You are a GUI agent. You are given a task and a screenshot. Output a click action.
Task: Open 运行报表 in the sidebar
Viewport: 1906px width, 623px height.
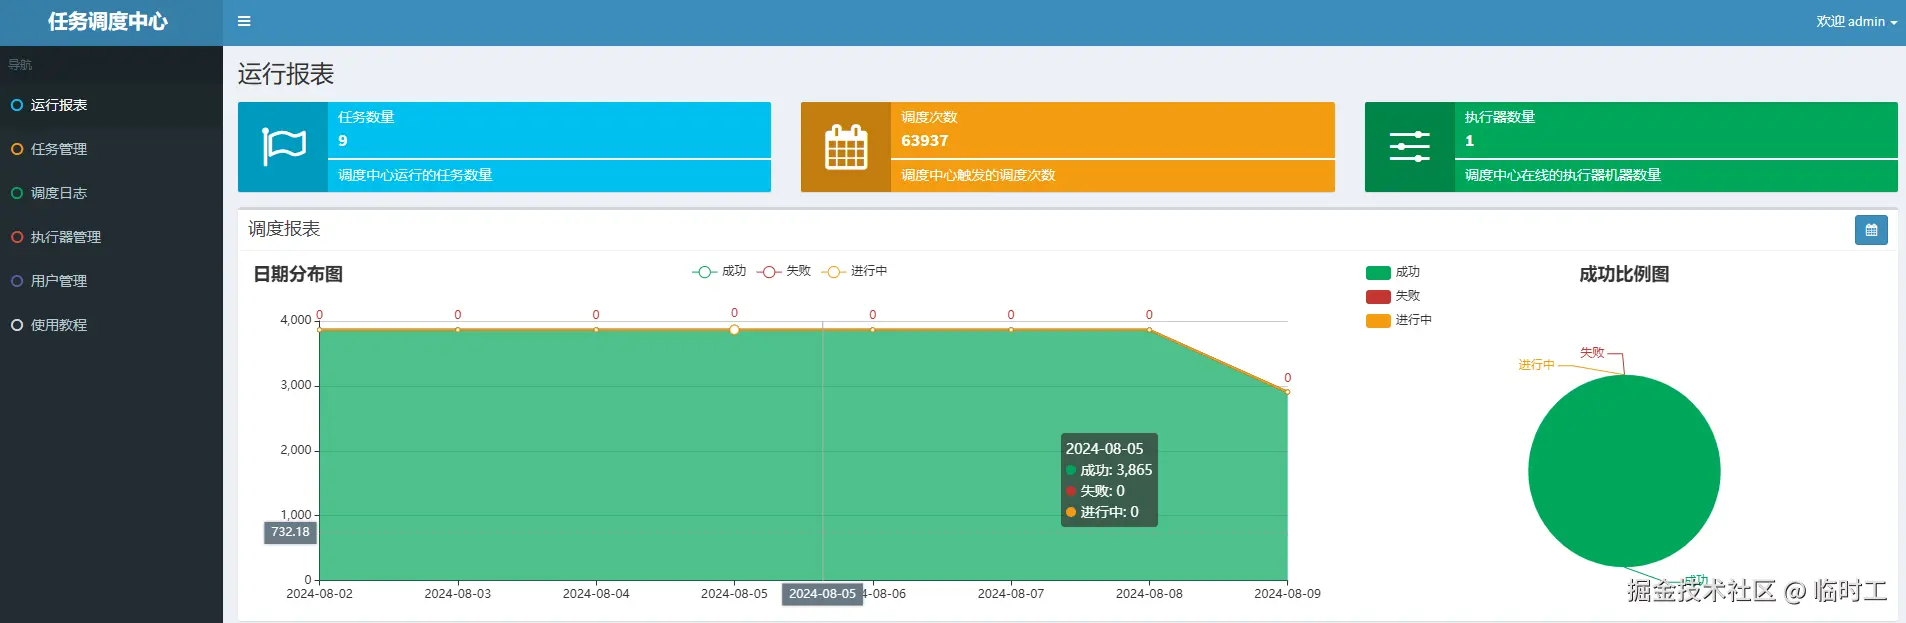pos(111,105)
